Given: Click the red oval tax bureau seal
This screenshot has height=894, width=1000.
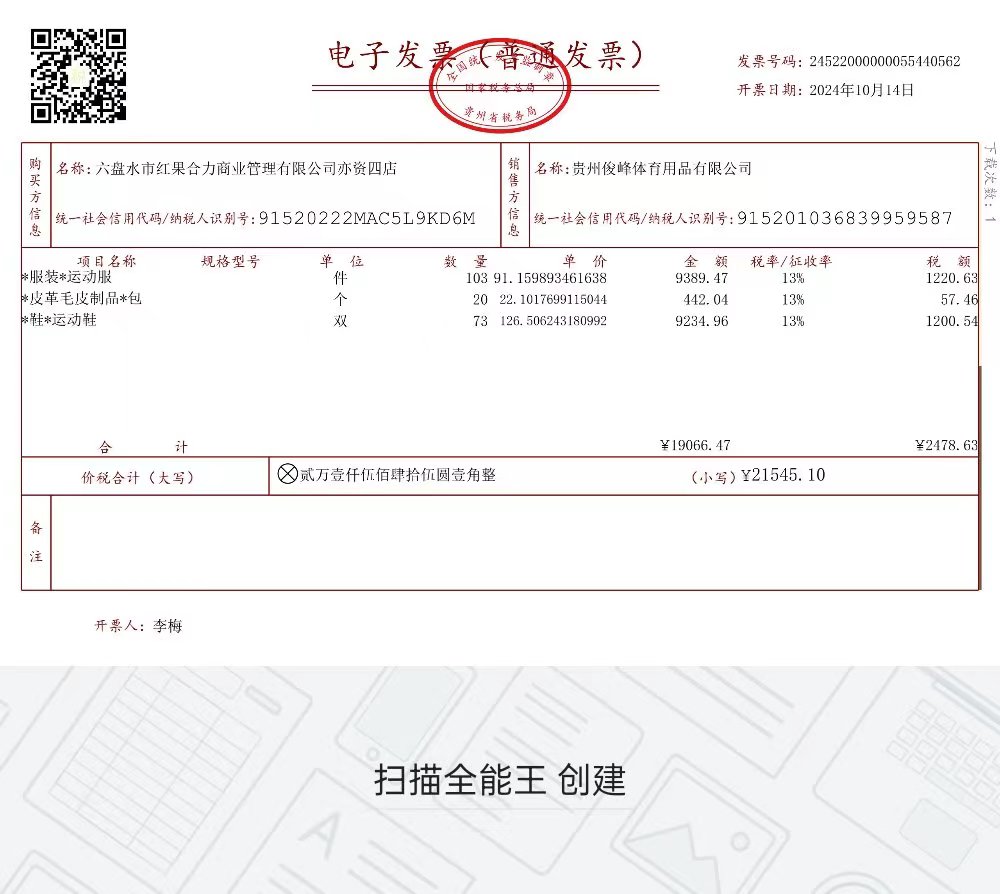Looking at the screenshot, I should (495, 88).
